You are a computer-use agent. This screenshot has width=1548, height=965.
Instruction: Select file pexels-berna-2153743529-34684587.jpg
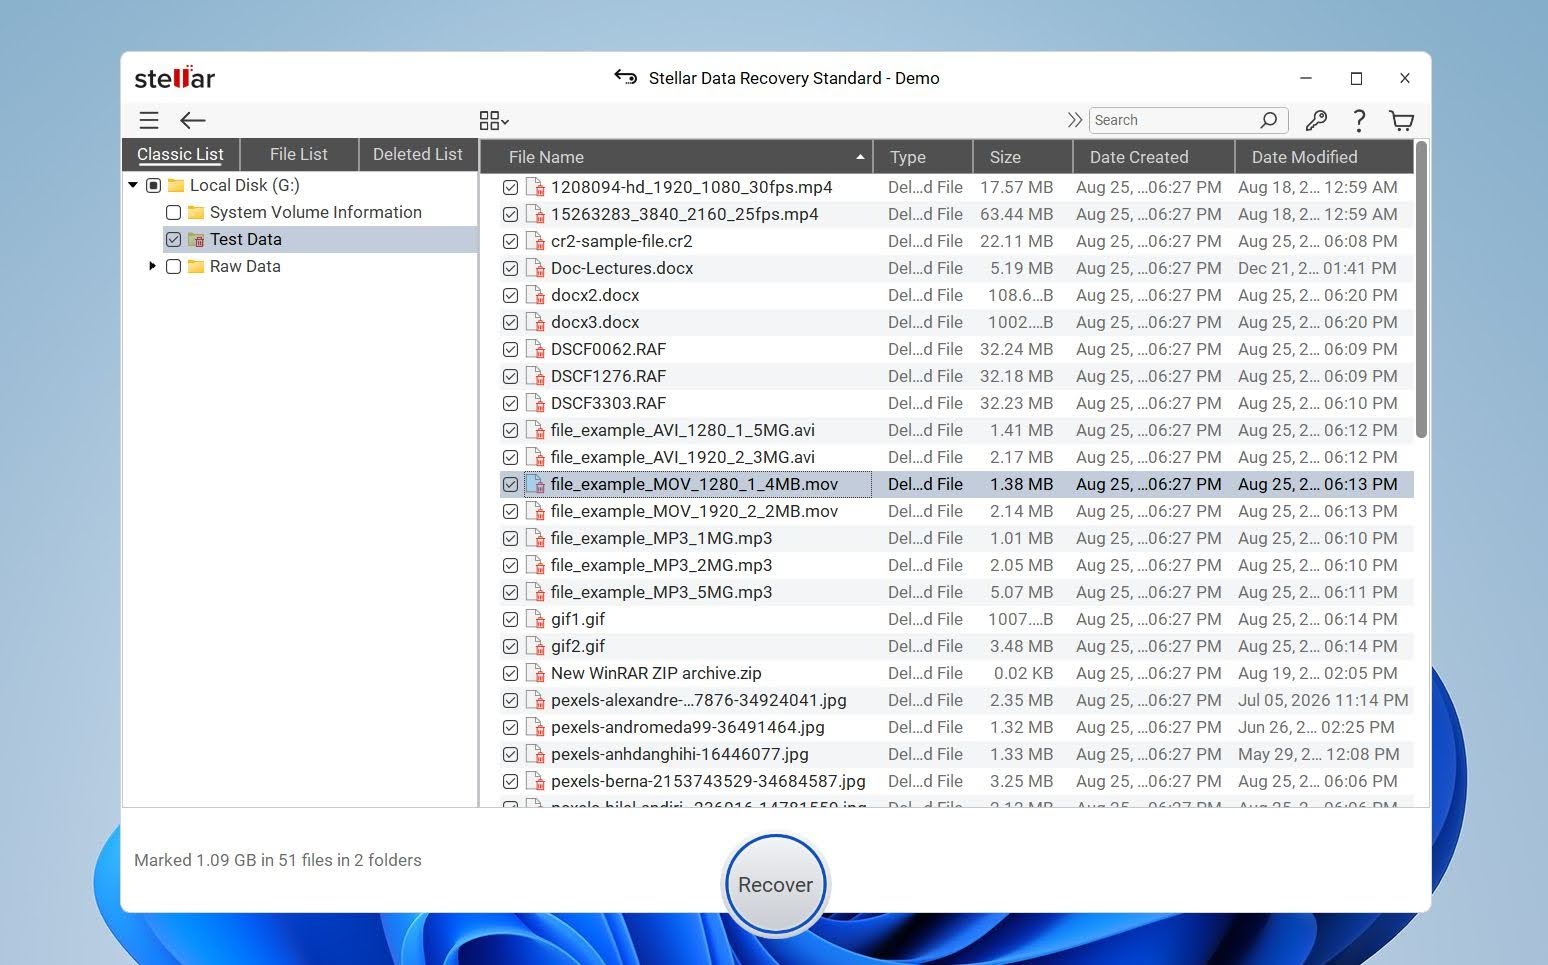point(708,781)
